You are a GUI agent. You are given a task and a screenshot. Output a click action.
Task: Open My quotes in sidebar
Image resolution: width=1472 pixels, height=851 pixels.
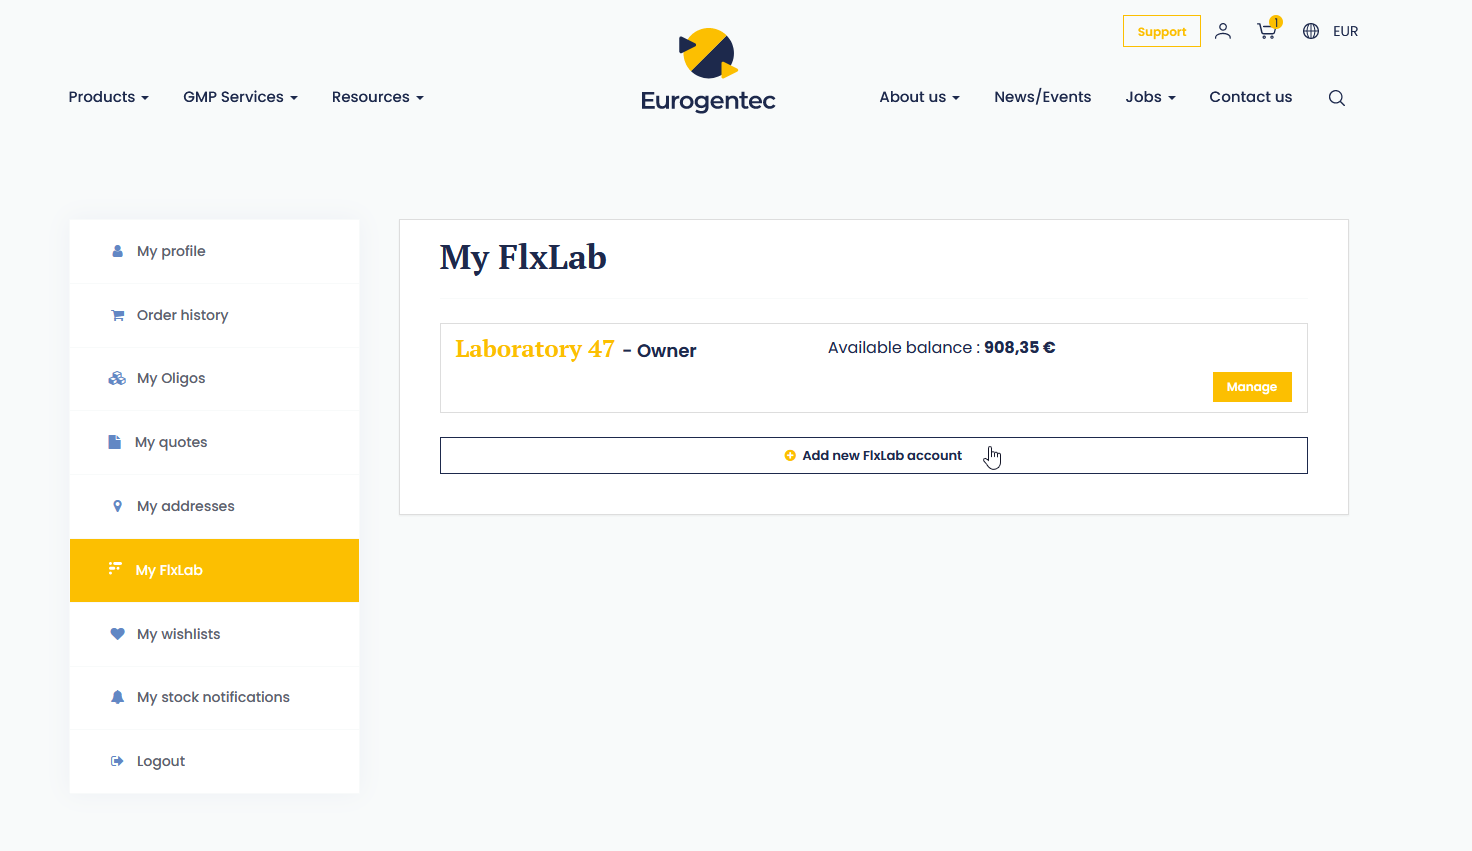point(214,442)
